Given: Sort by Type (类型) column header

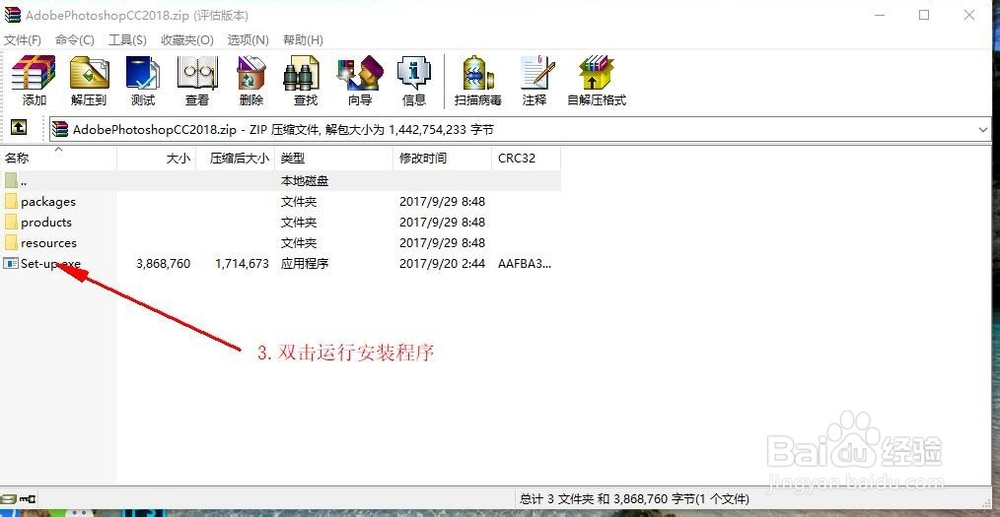Looking at the screenshot, I should [x=334, y=158].
